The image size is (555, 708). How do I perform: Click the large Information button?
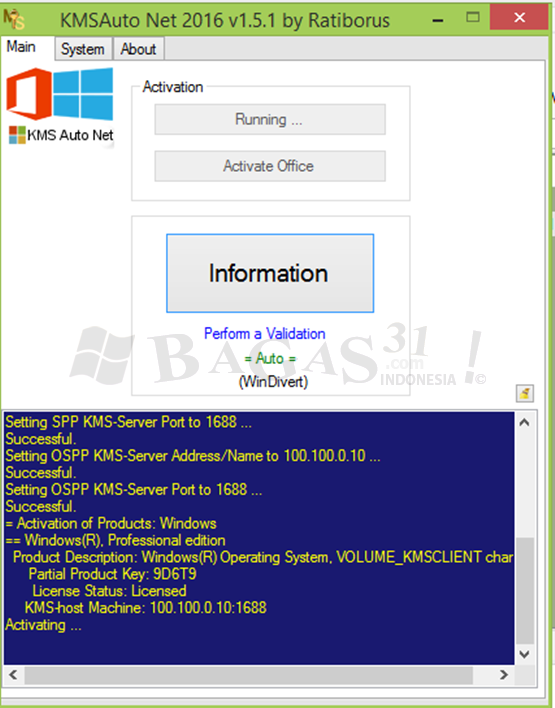[x=270, y=273]
